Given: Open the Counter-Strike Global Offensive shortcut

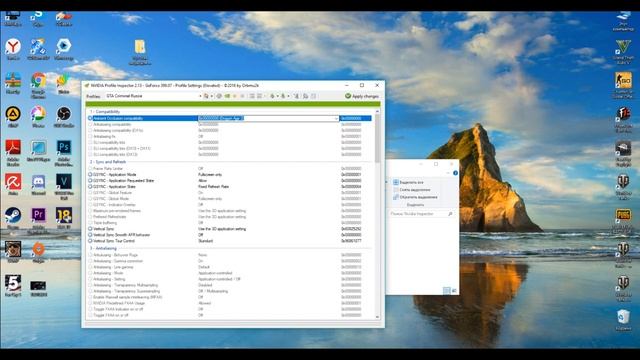Looking at the screenshot, I should (623, 86).
